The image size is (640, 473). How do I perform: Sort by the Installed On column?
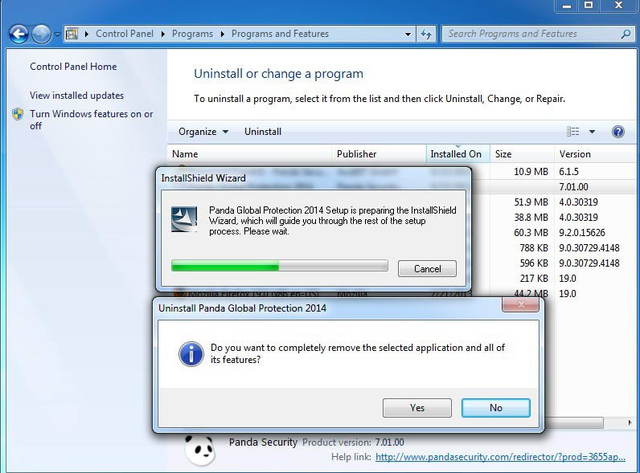click(458, 154)
